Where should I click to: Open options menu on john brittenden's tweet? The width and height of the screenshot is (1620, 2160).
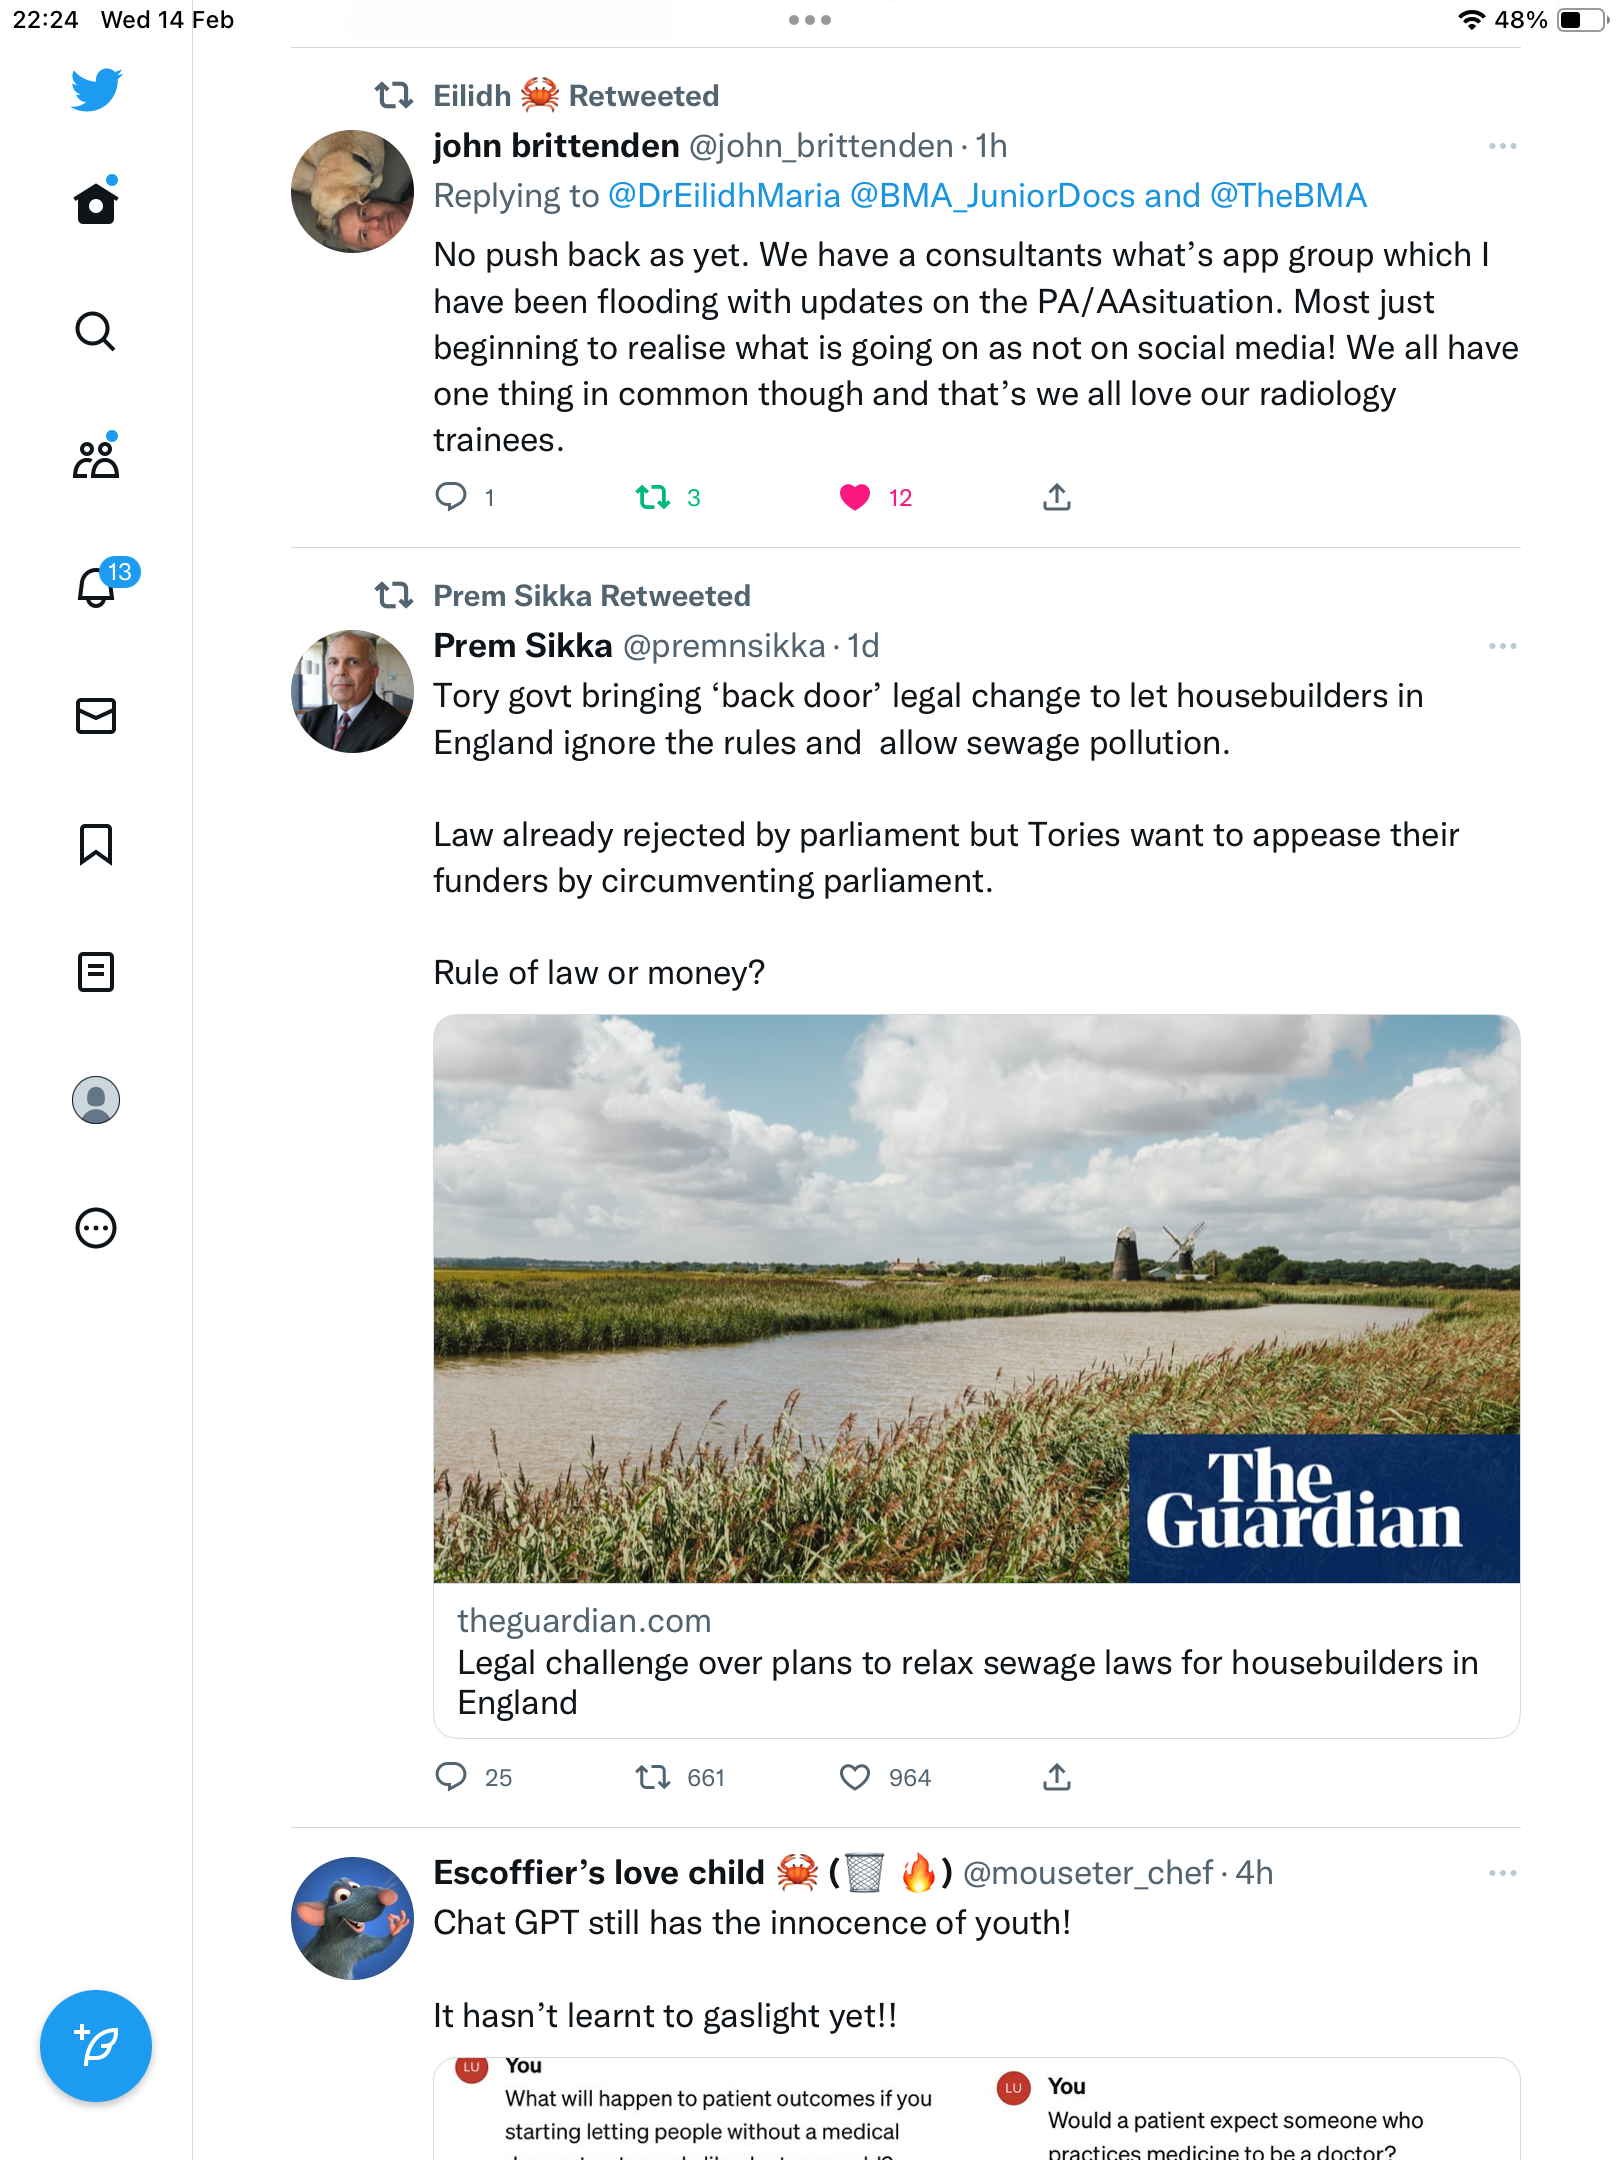click(x=1502, y=146)
